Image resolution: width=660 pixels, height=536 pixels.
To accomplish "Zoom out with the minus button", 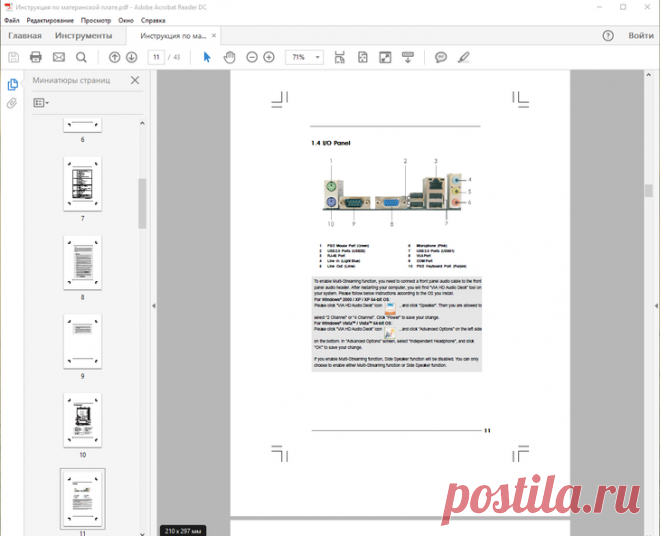I will [x=252, y=57].
